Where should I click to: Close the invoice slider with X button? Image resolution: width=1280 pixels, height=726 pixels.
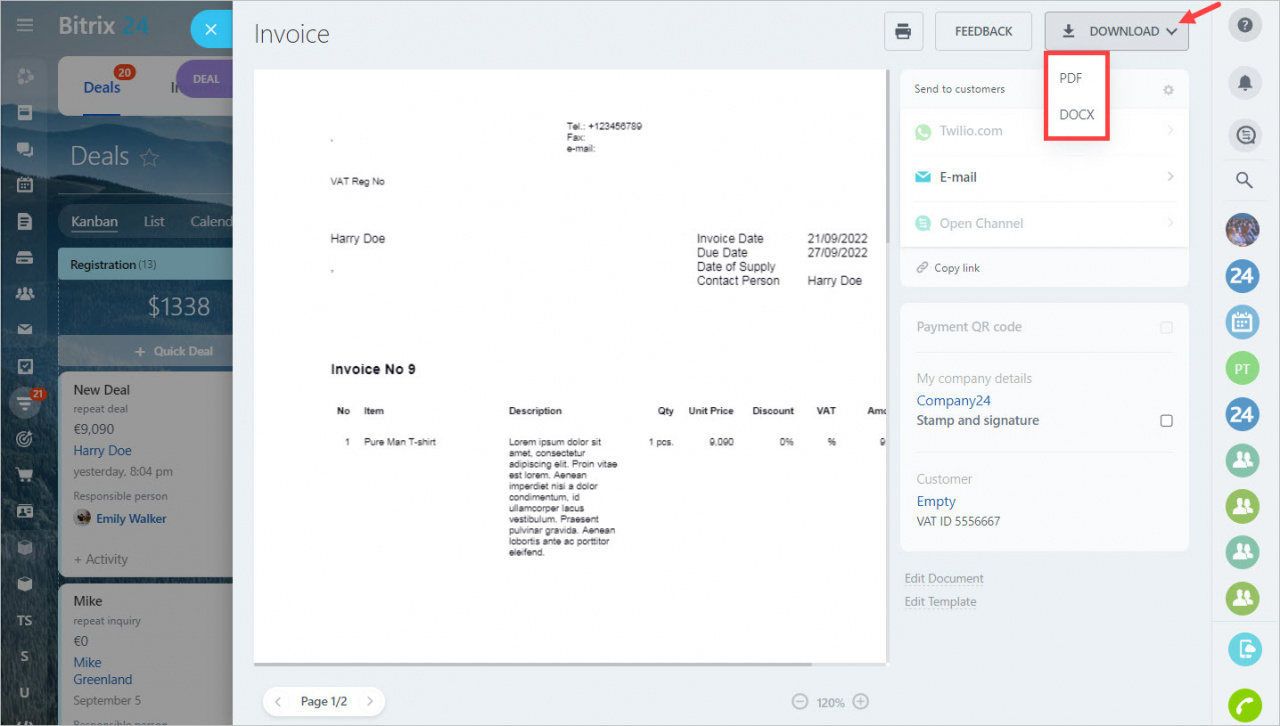pyautogui.click(x=210, y=30)
